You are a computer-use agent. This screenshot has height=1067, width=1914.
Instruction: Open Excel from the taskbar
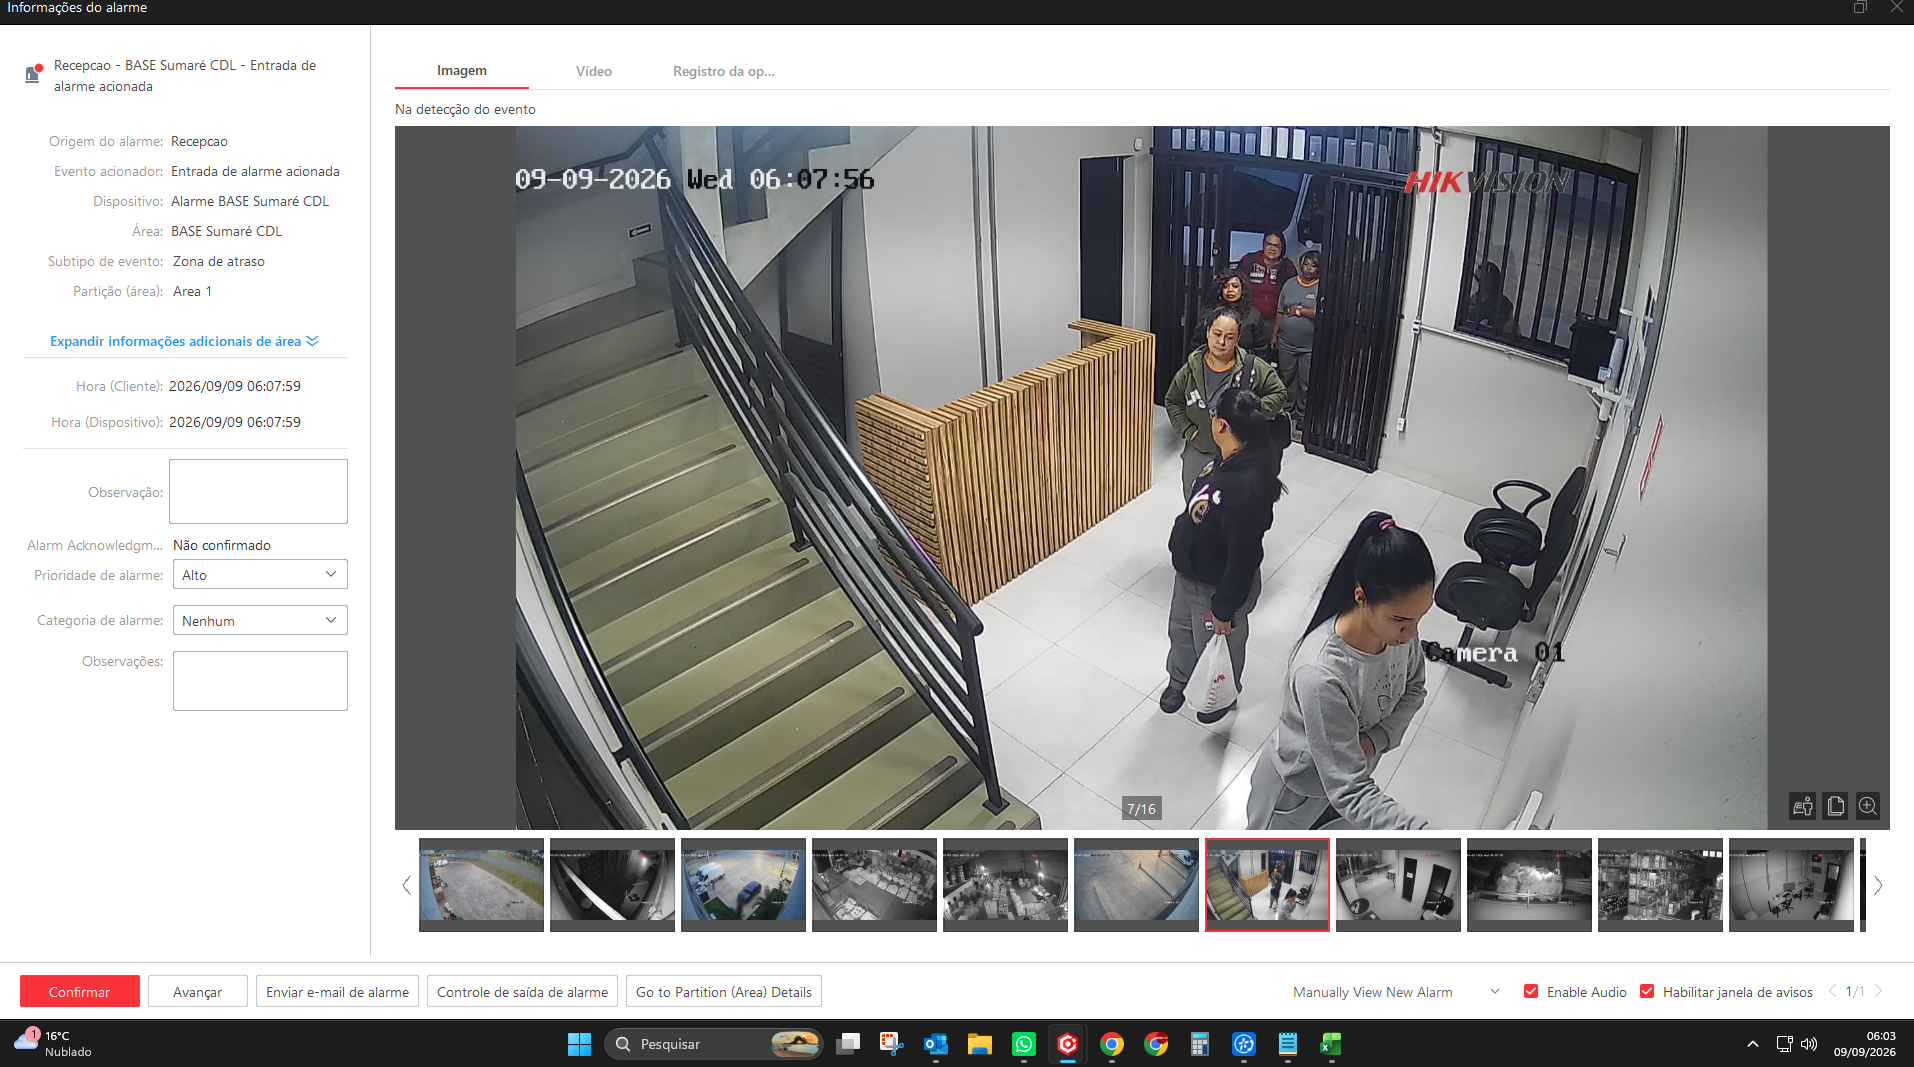[x=1331, y=1044]
